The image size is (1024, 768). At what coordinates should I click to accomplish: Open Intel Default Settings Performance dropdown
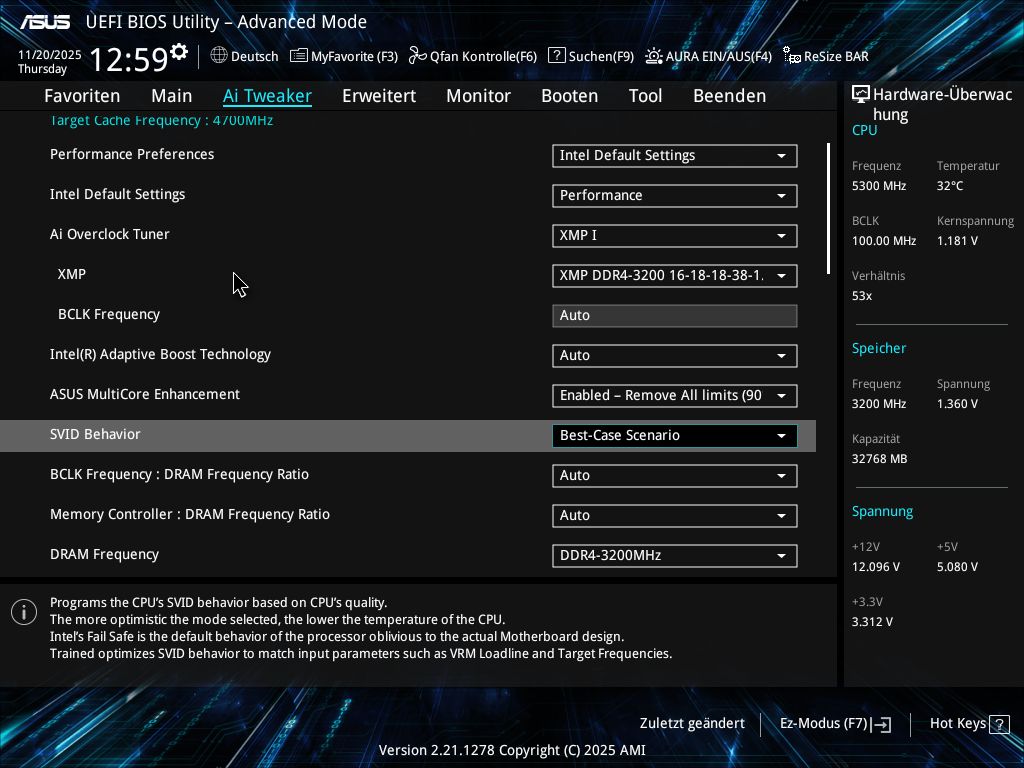click(675, 195)
